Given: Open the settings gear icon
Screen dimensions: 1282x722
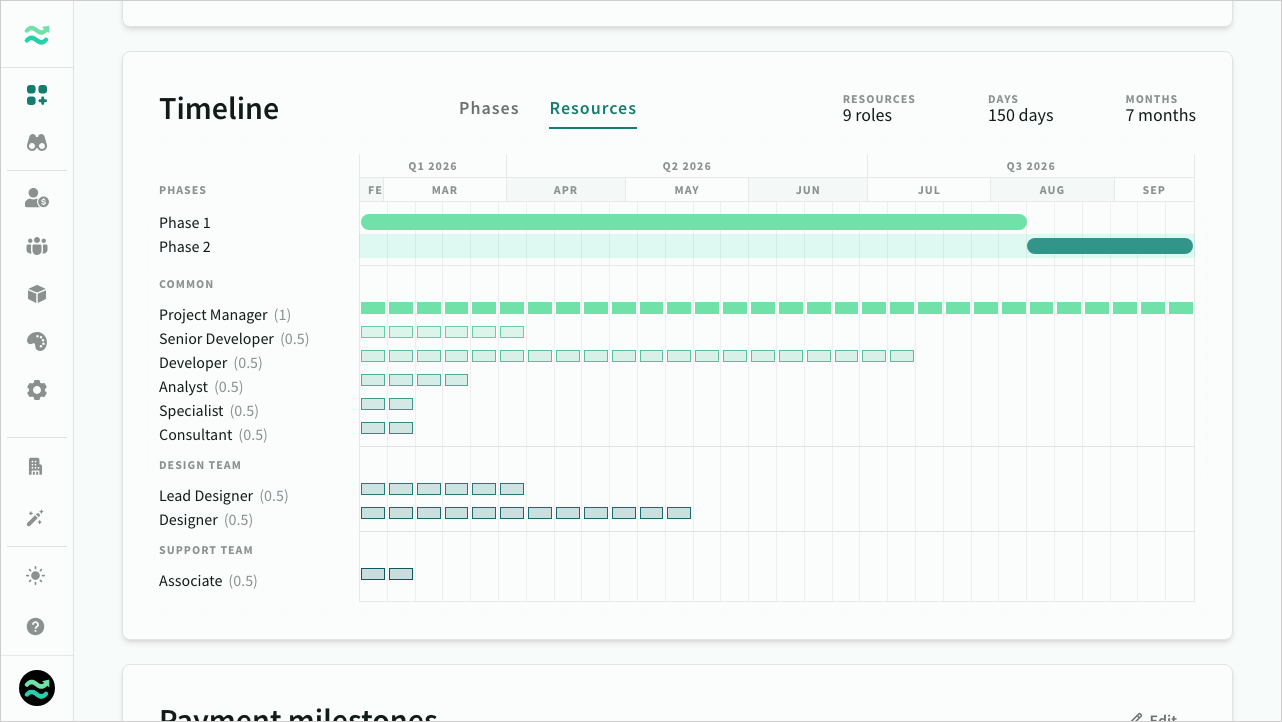Looking at the screenshot, I should [x=37, y=390].
